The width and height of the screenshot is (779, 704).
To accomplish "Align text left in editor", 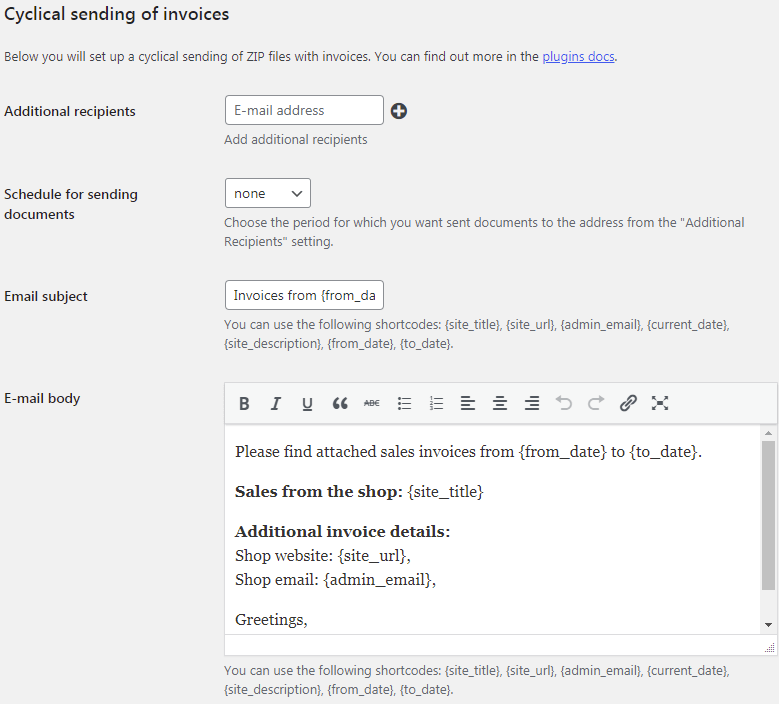I will [468, 404].
